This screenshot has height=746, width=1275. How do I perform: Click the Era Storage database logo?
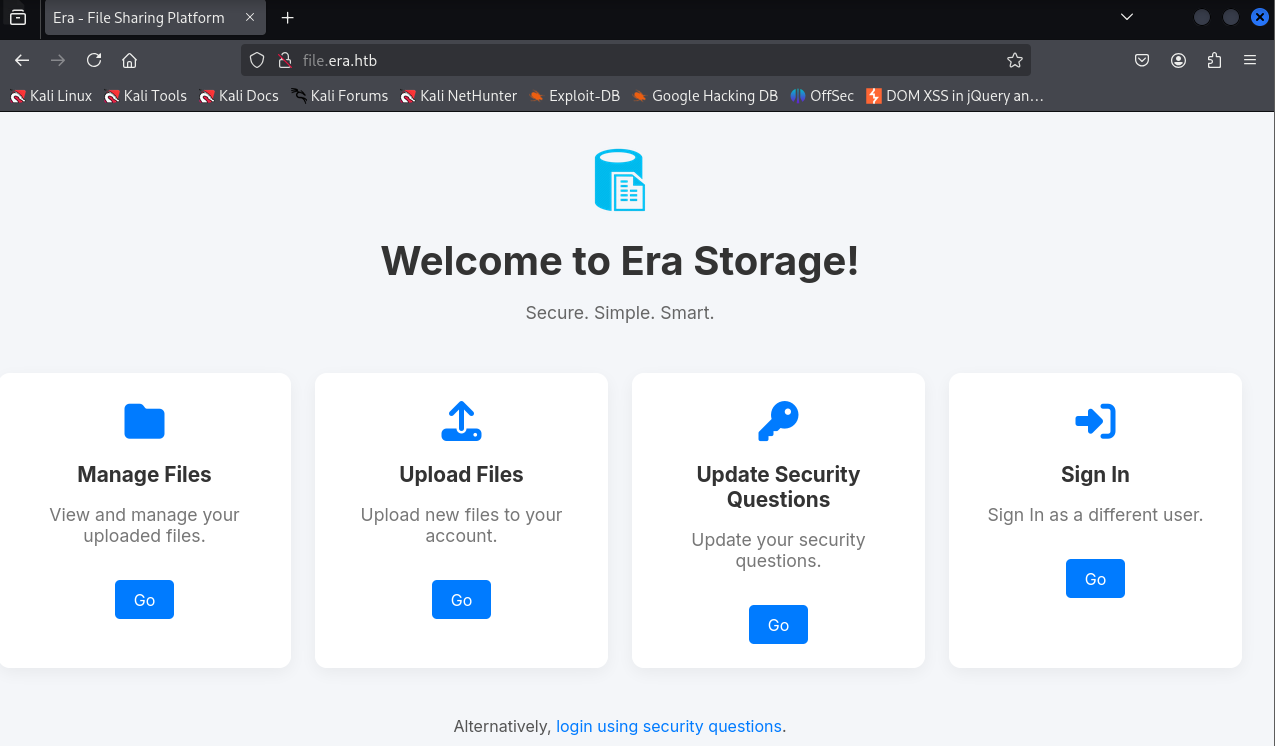point(619,180)
